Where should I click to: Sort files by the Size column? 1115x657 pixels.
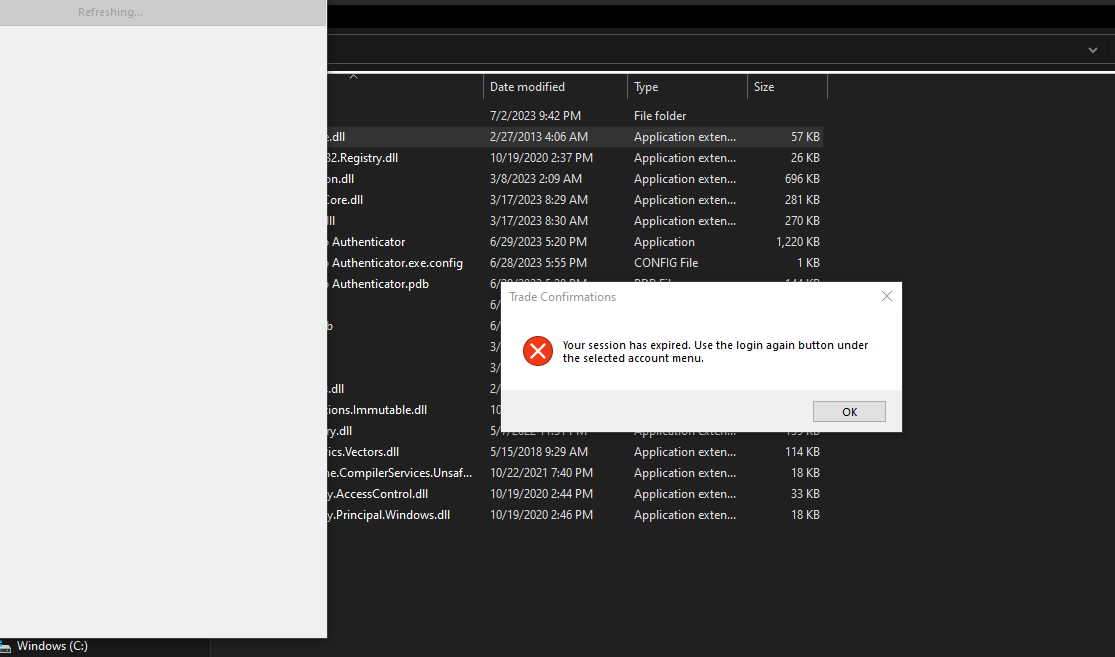pos(763,86)
